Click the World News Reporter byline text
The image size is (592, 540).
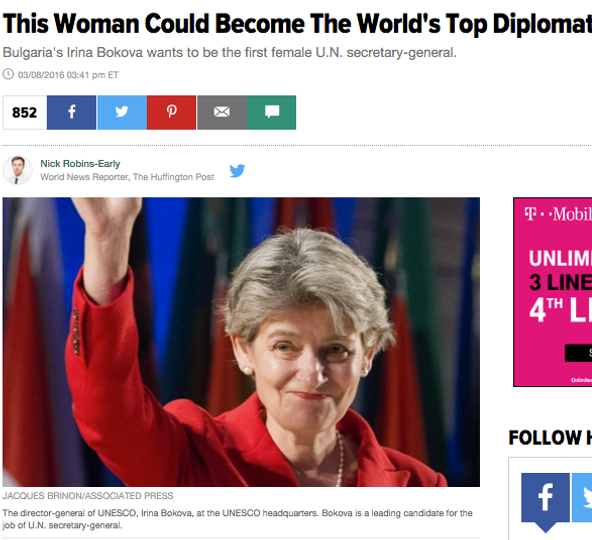point(127,177)
